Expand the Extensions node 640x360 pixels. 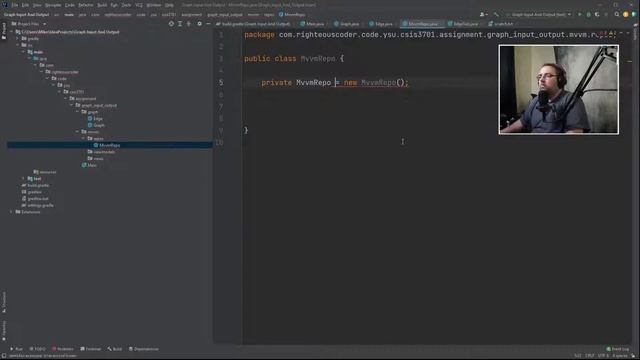(x=11, y=212)
